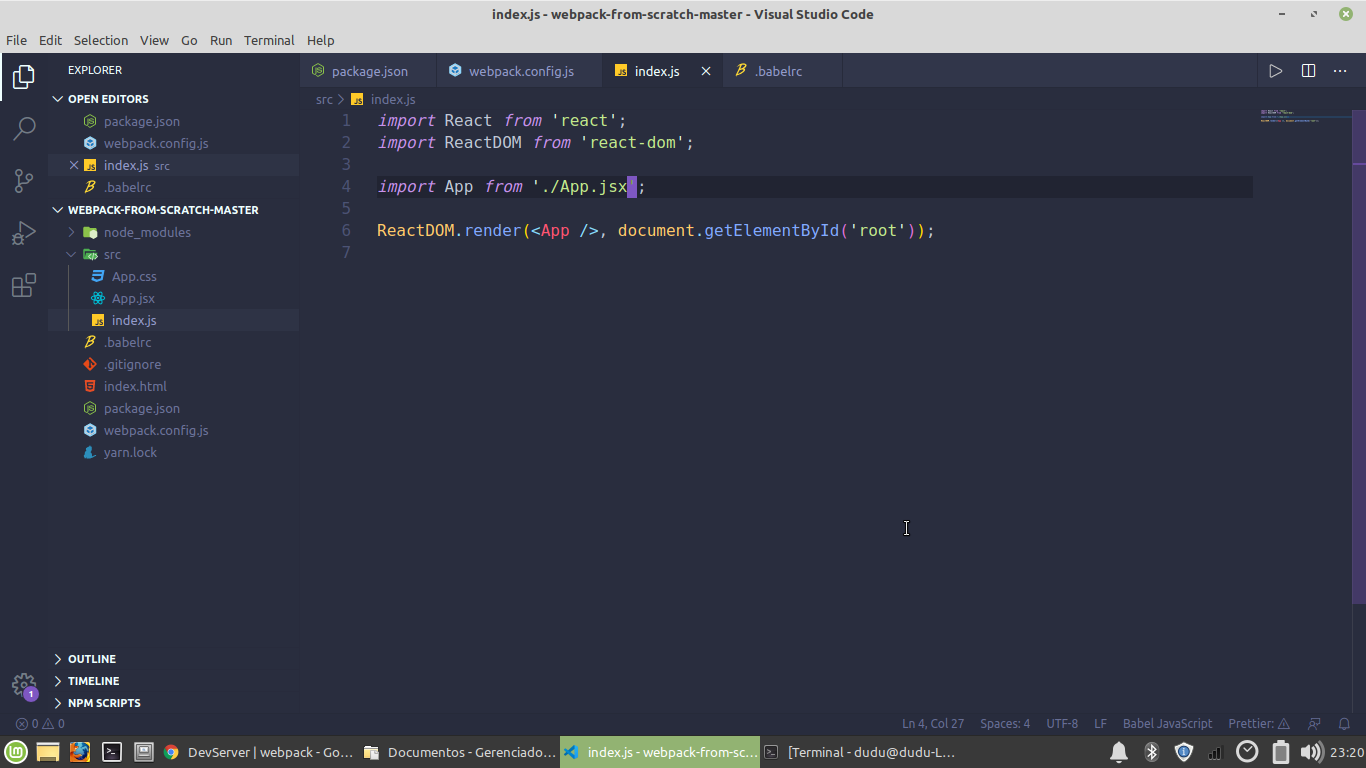This screenshot has height=768, width=1366.
Task: Switch to the .babelrc editor tab
Action: point(782,71)
